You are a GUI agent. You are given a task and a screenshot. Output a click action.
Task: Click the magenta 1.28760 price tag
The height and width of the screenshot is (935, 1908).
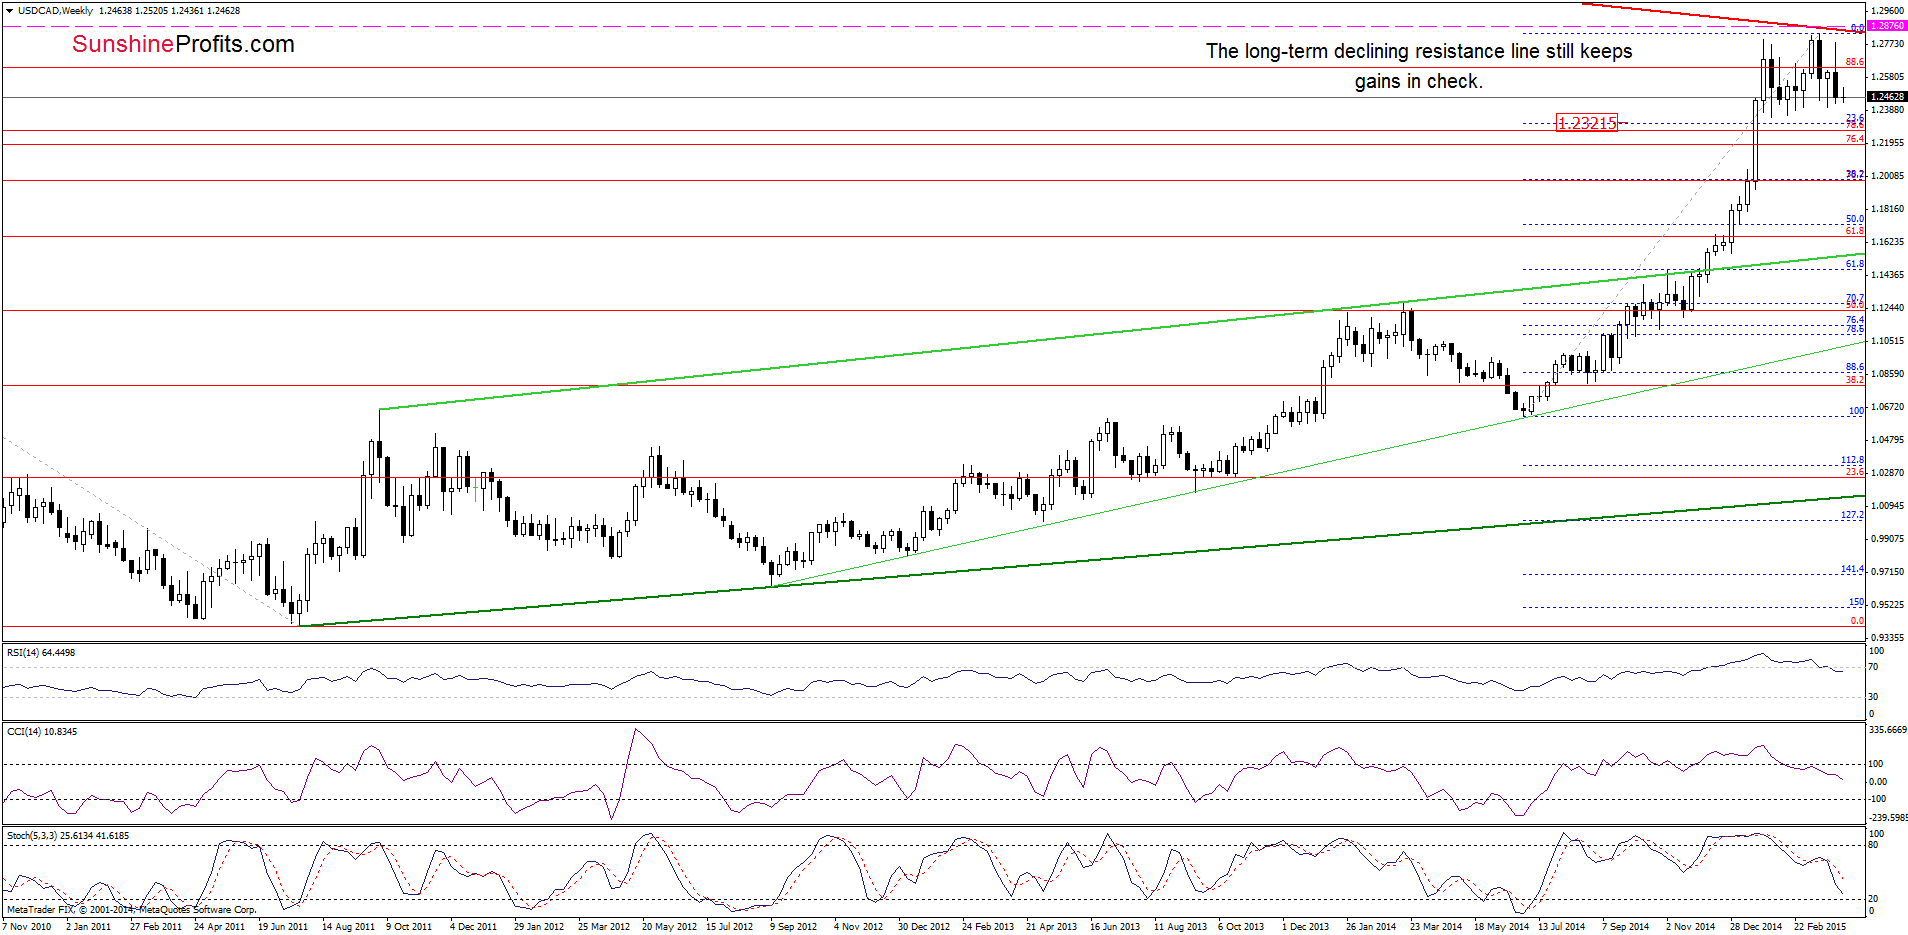click(x=1887, y=26)
